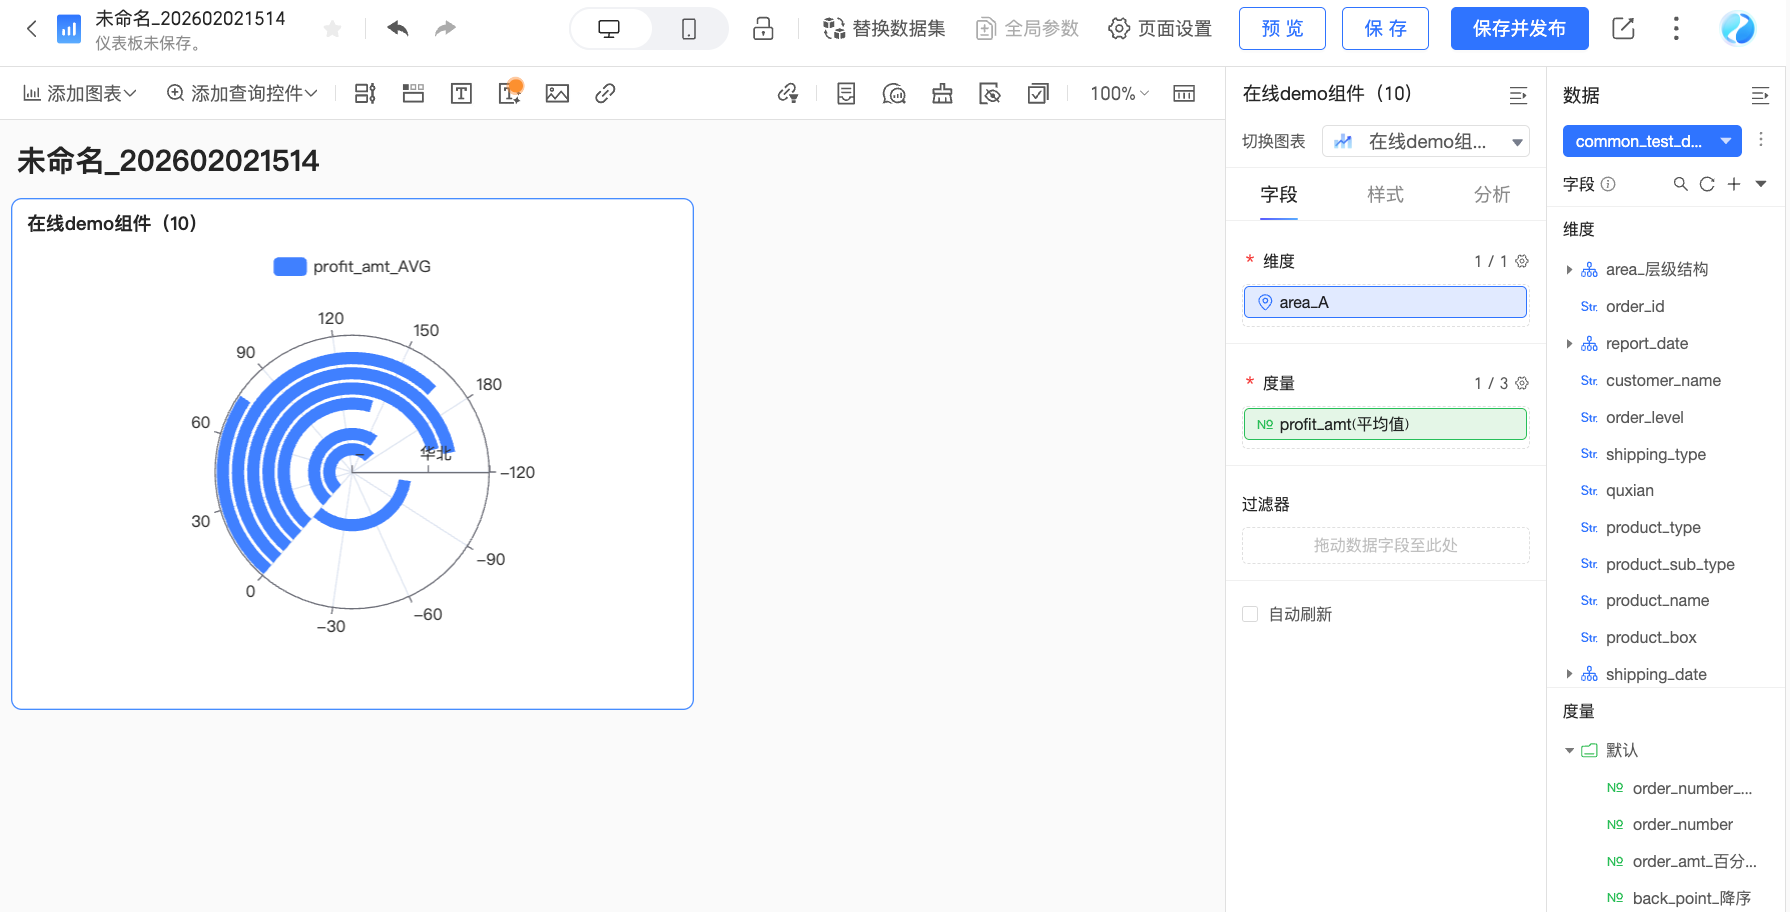
Task: Open dimension settings gear icon
Action: click(1522, 261)
